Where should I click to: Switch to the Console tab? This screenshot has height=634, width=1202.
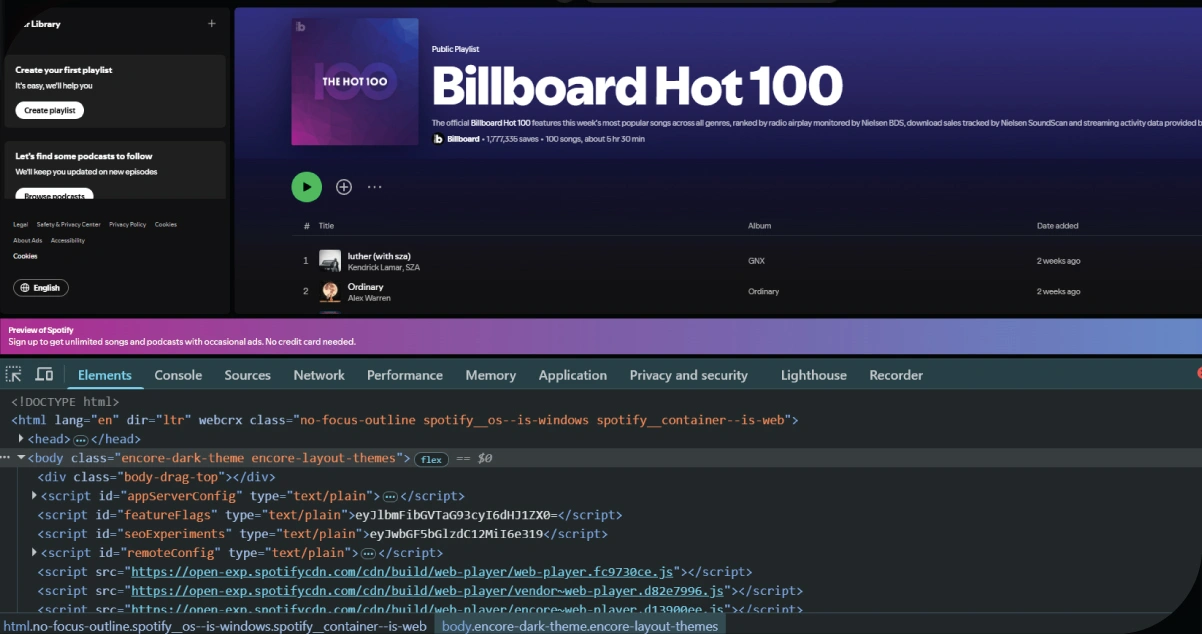click(178, 374)
